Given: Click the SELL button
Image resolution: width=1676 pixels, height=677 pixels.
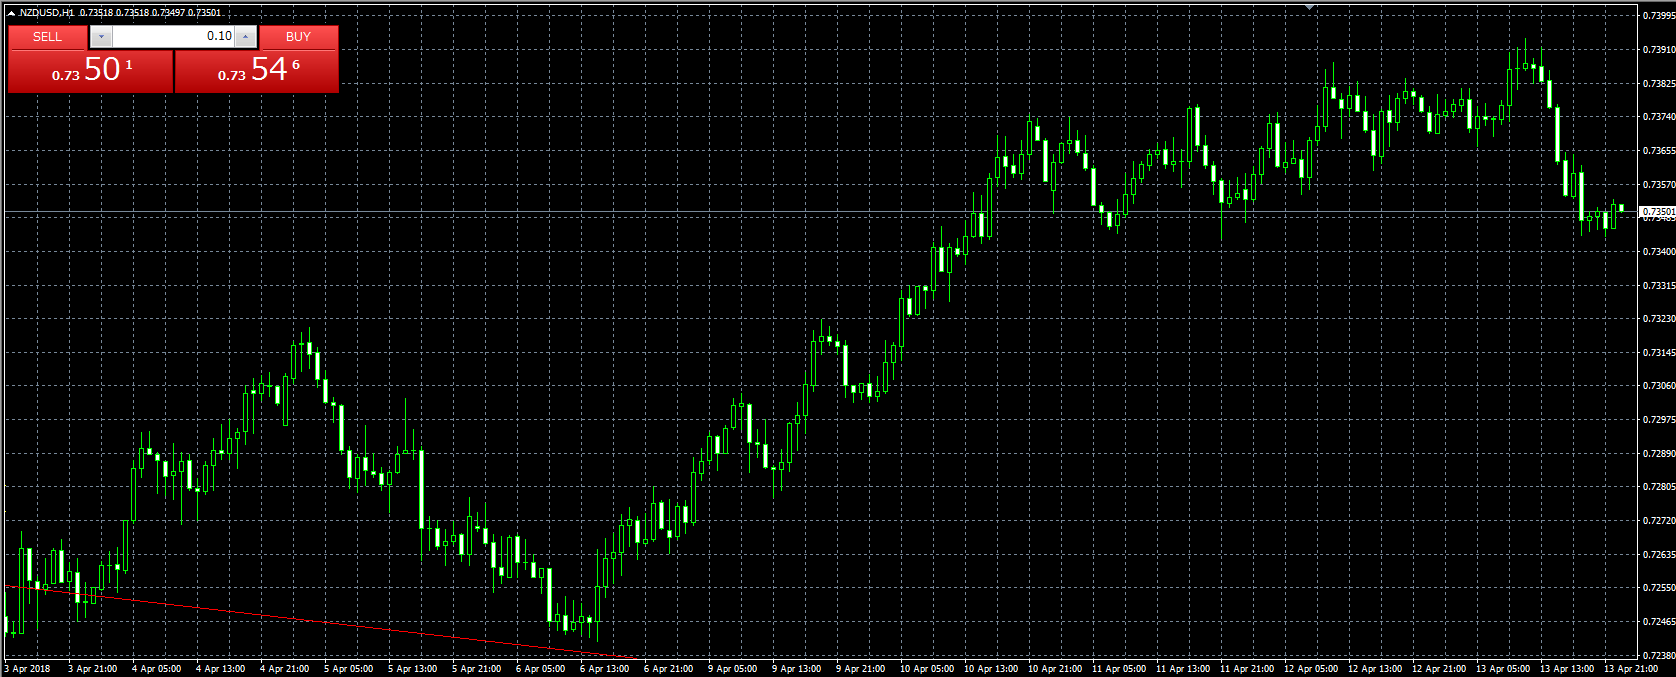Looking at the screenshot, I should click(x=47, y=37).
